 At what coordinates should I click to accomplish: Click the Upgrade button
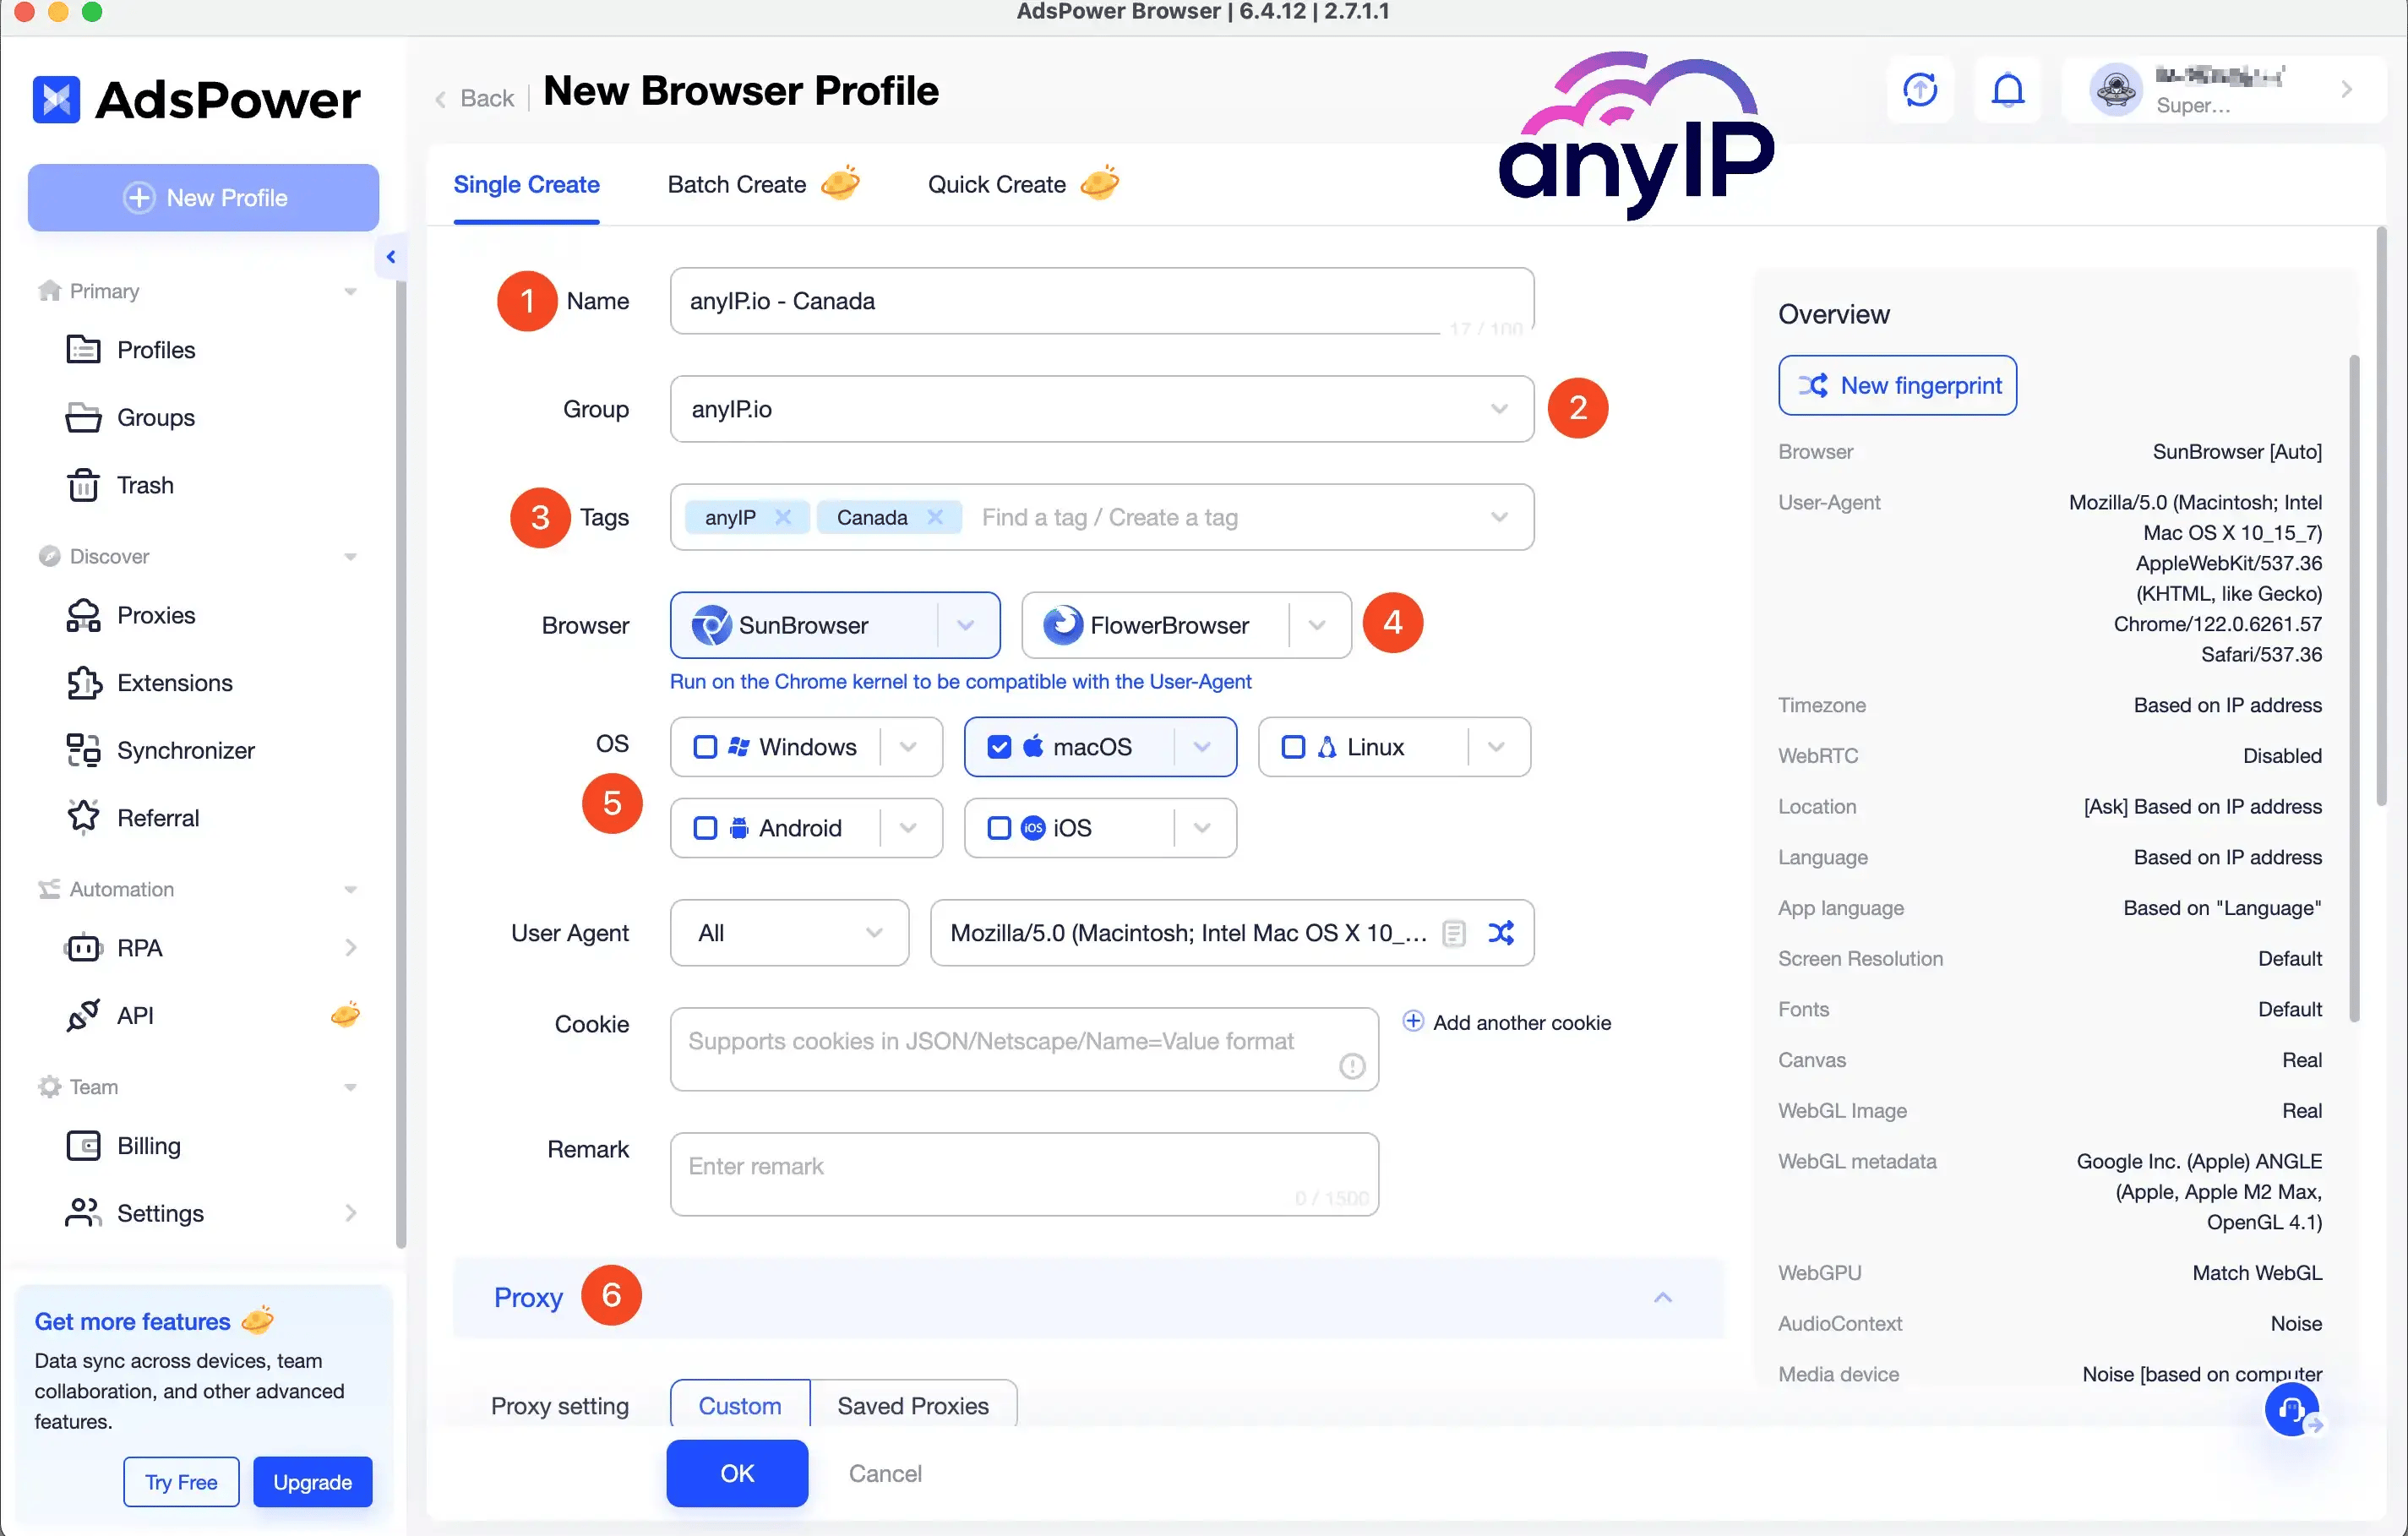click(x=312, y=1482)
